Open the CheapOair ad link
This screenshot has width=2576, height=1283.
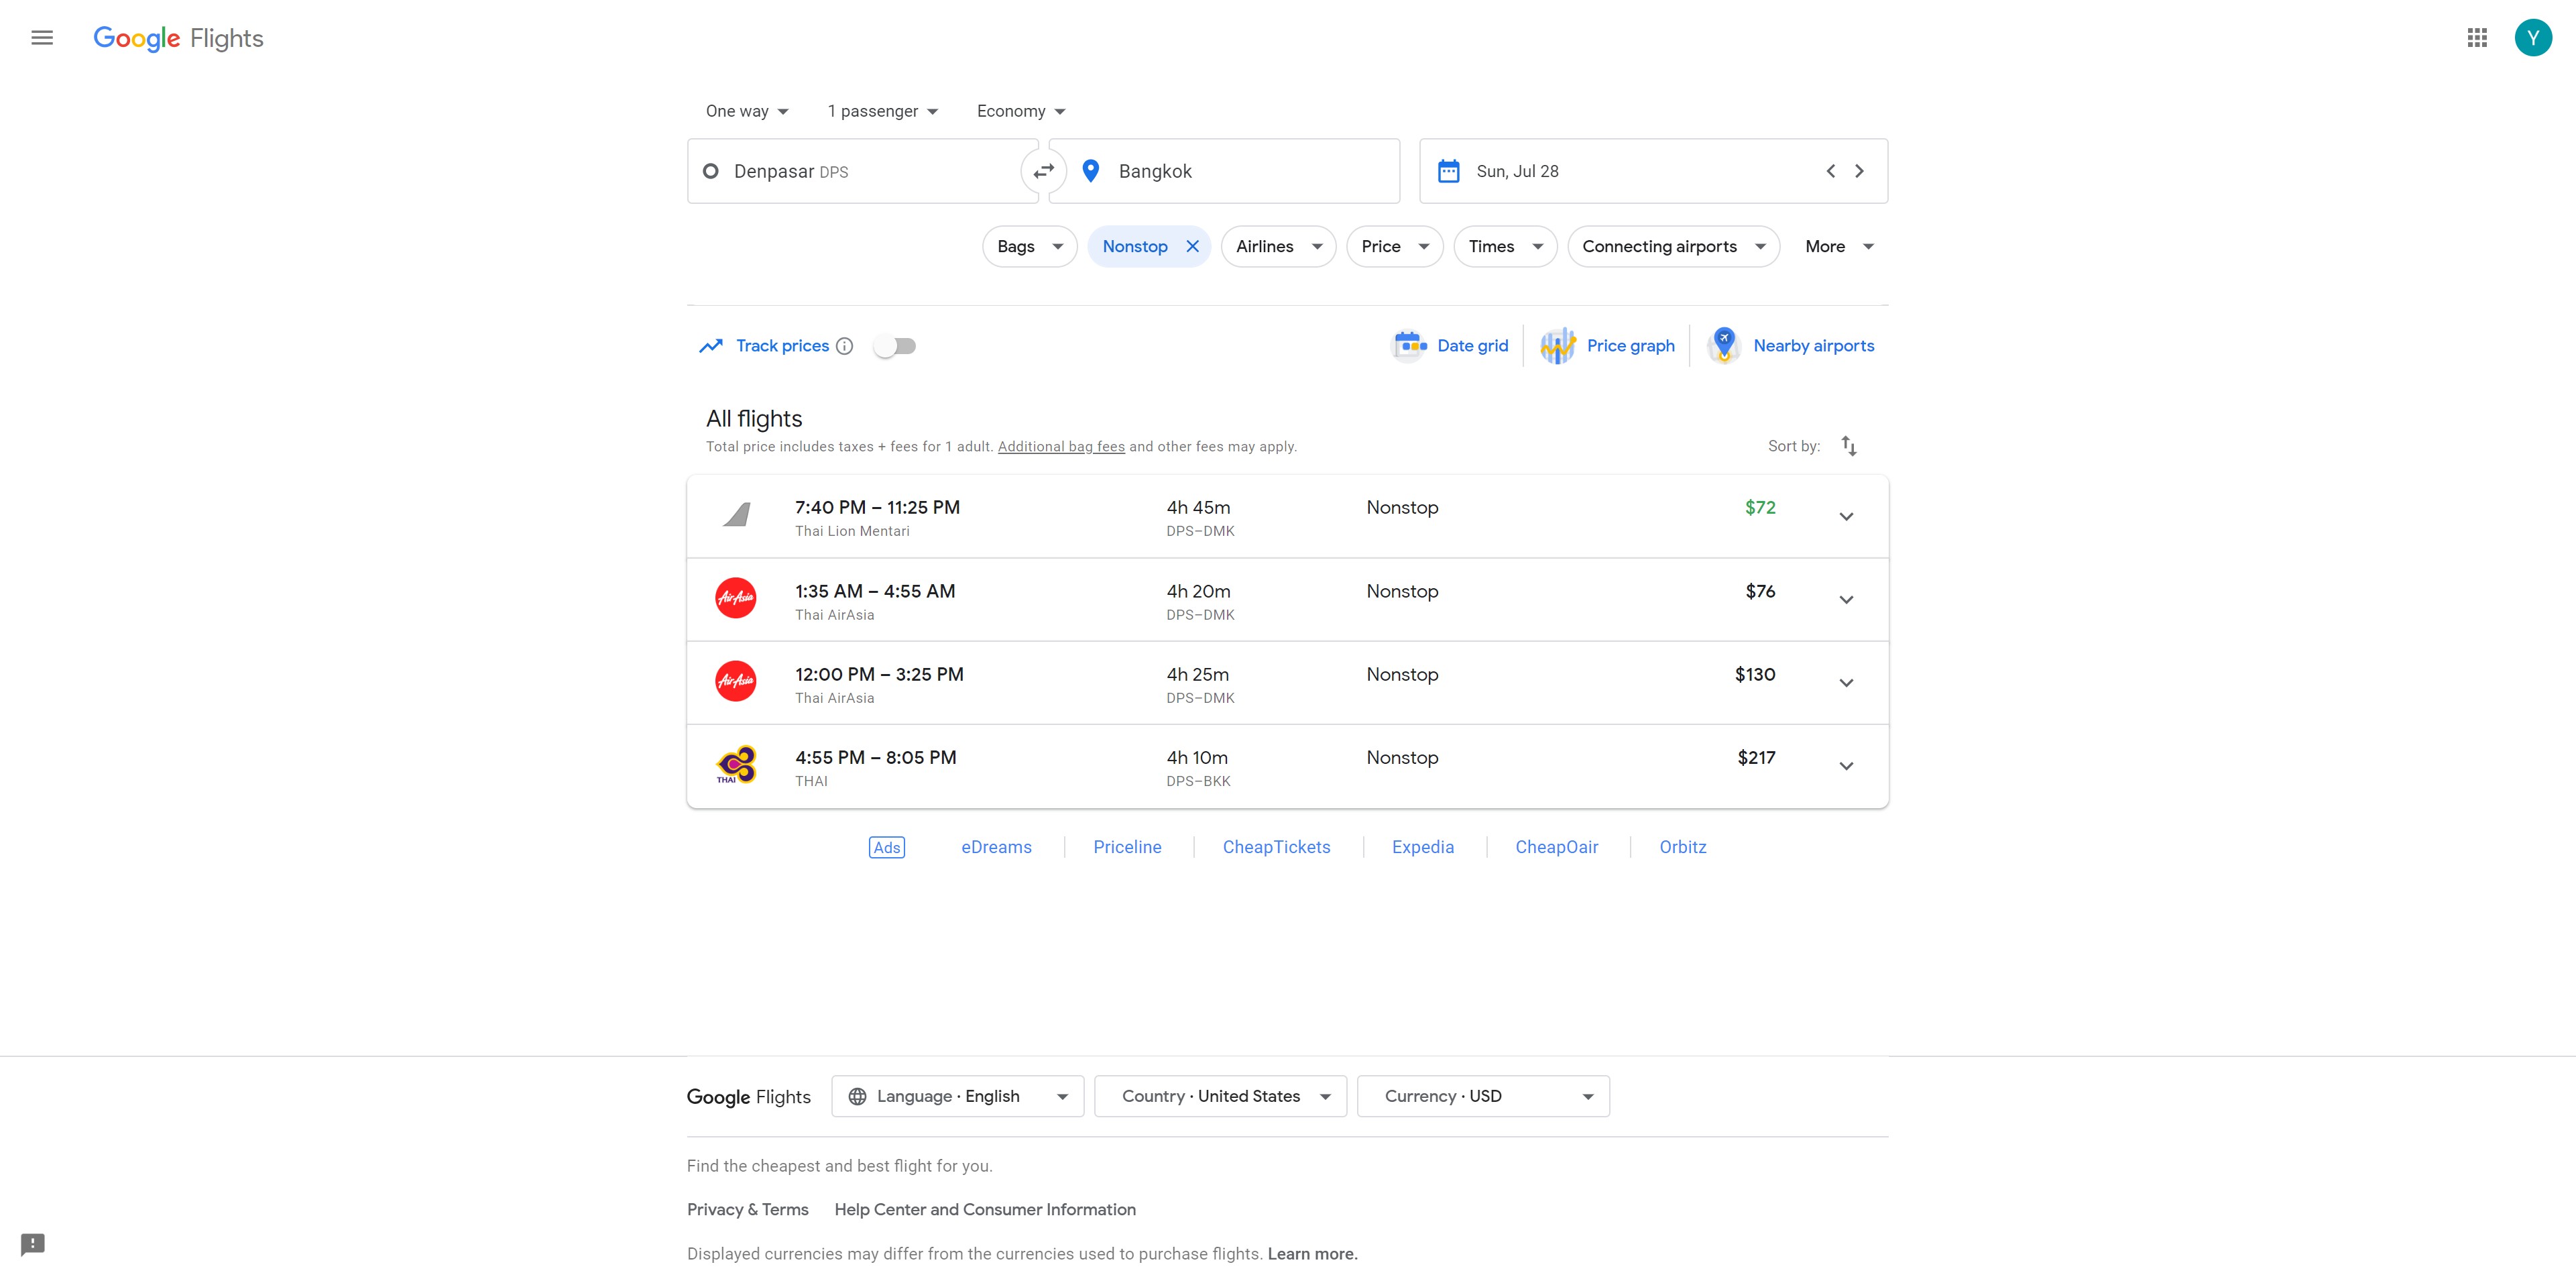click(x=1556, y=847)
